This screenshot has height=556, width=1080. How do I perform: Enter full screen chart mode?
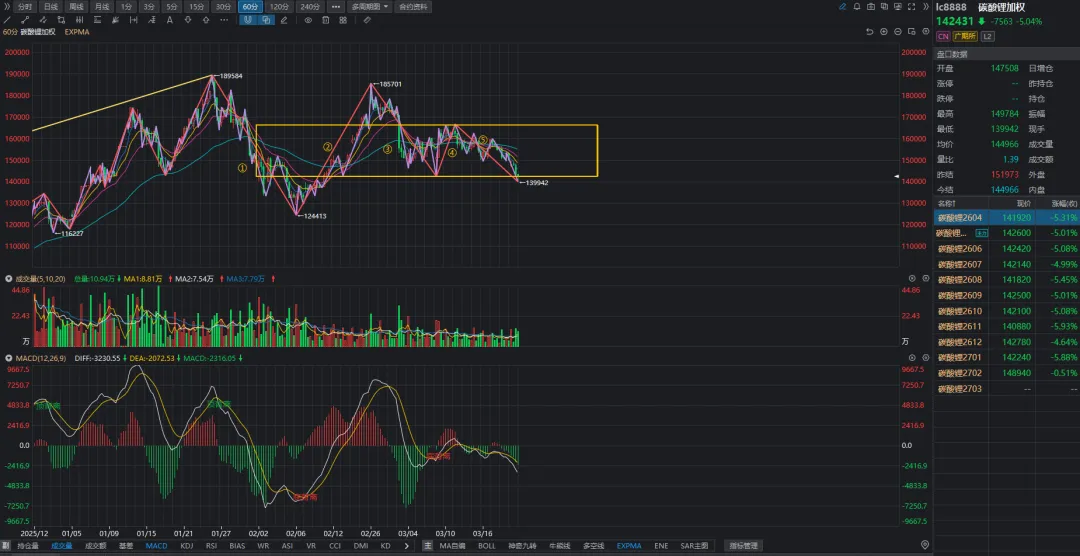pyautogui.click(x=911, y=6)
